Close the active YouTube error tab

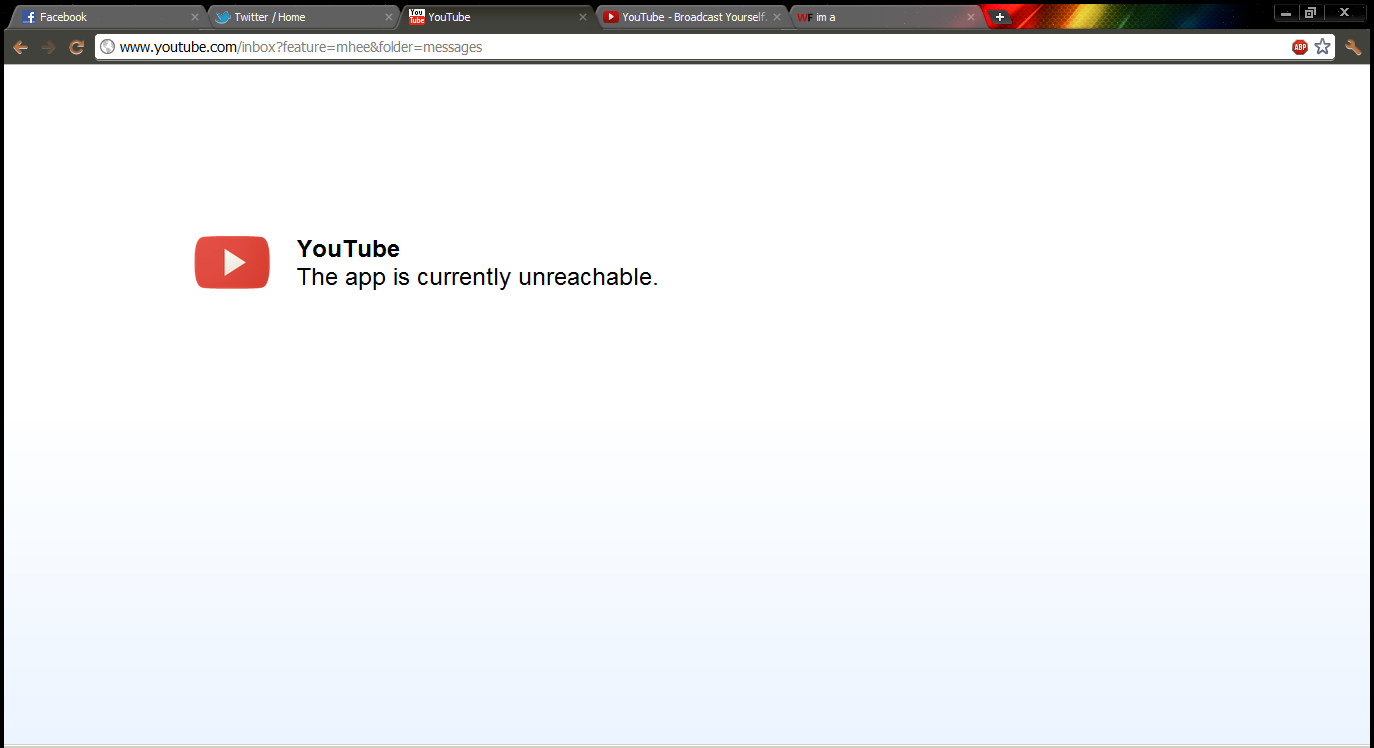[x=583, y=17]
